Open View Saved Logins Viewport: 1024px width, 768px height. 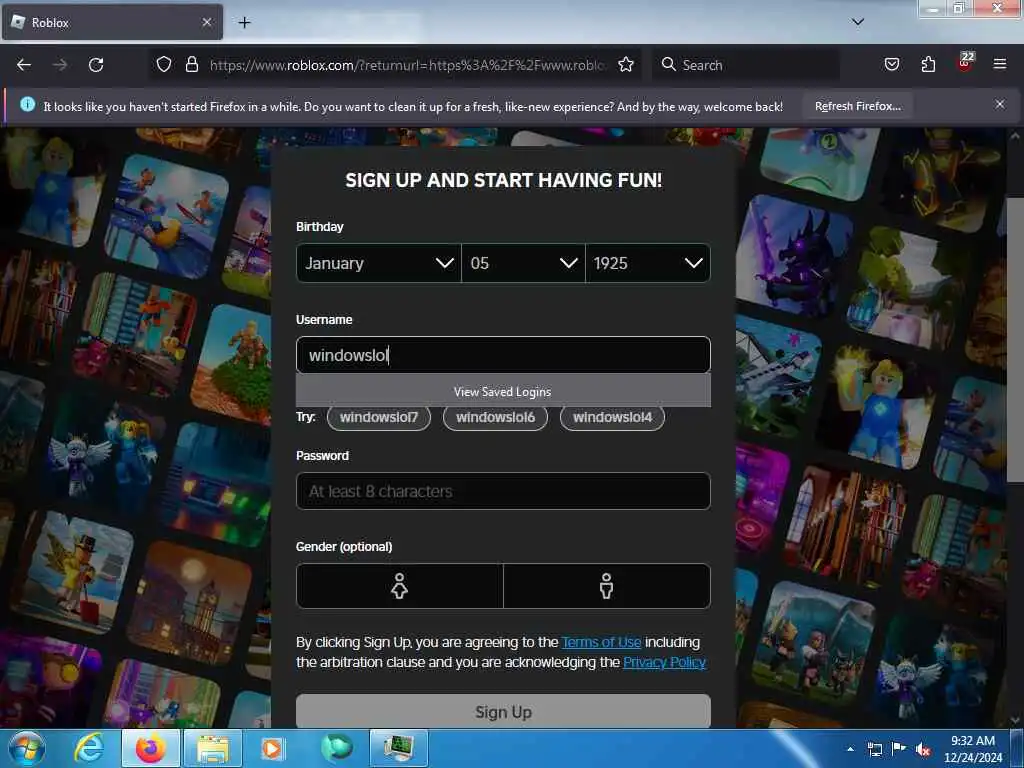click(x=503, y=392)
